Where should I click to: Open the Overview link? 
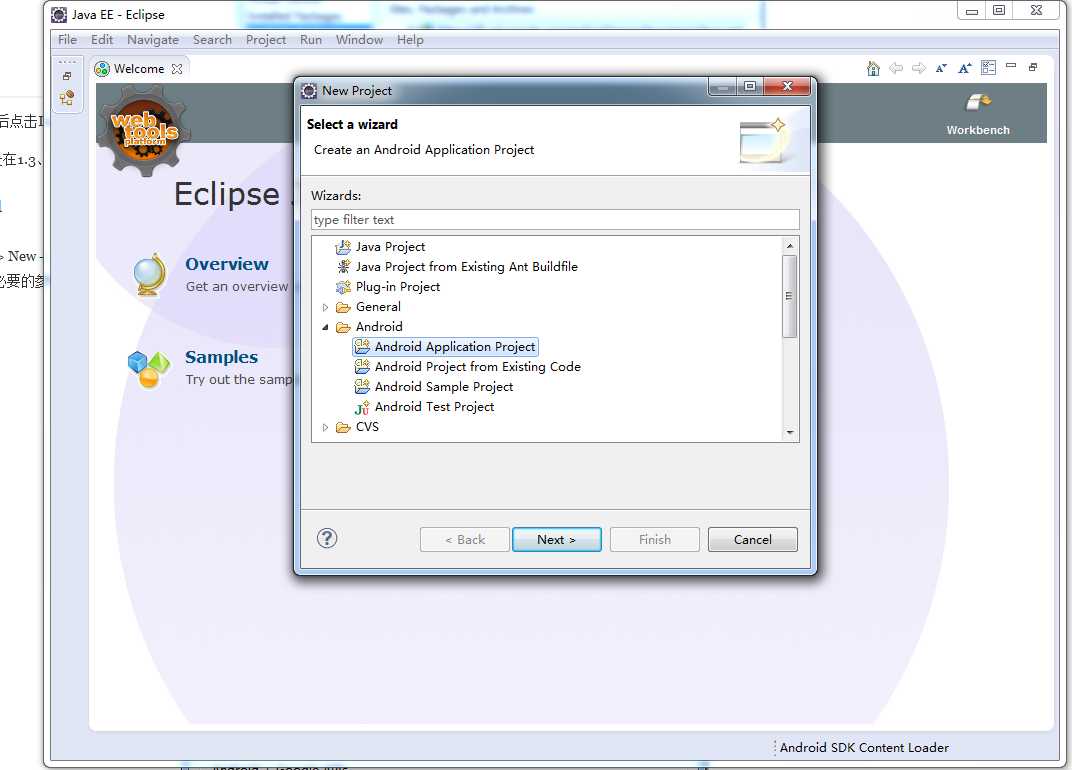coord(227,264)
